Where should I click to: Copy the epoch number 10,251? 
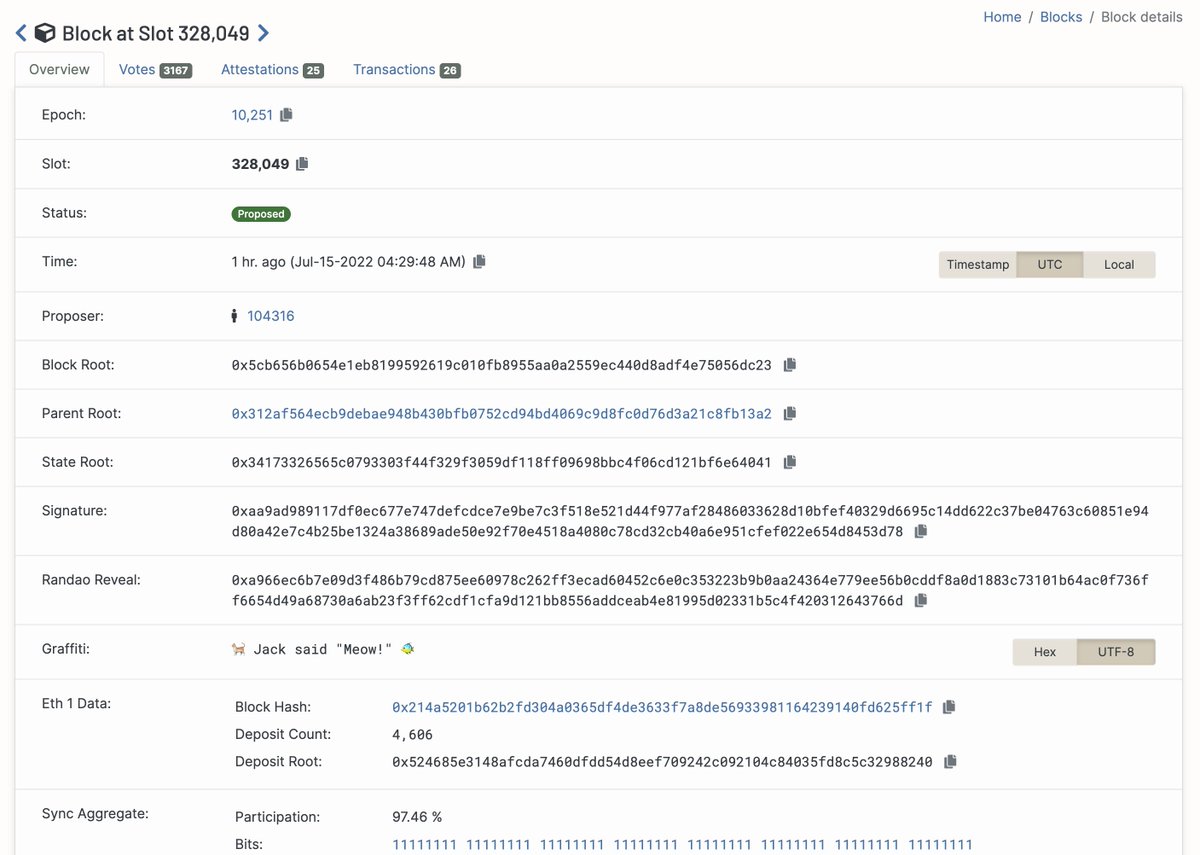286,115
